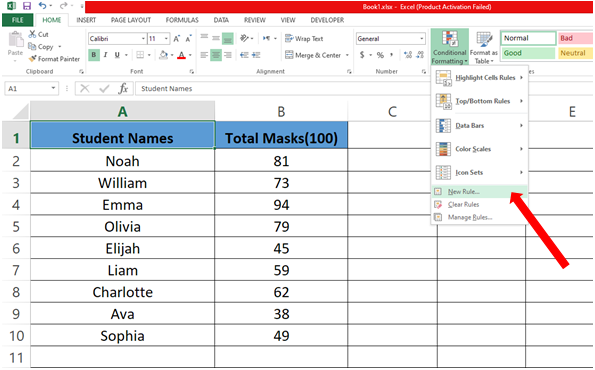The image size is (595, 370).
Task: Open the Calibri font name dropdown
Action: tap(143, 39)
